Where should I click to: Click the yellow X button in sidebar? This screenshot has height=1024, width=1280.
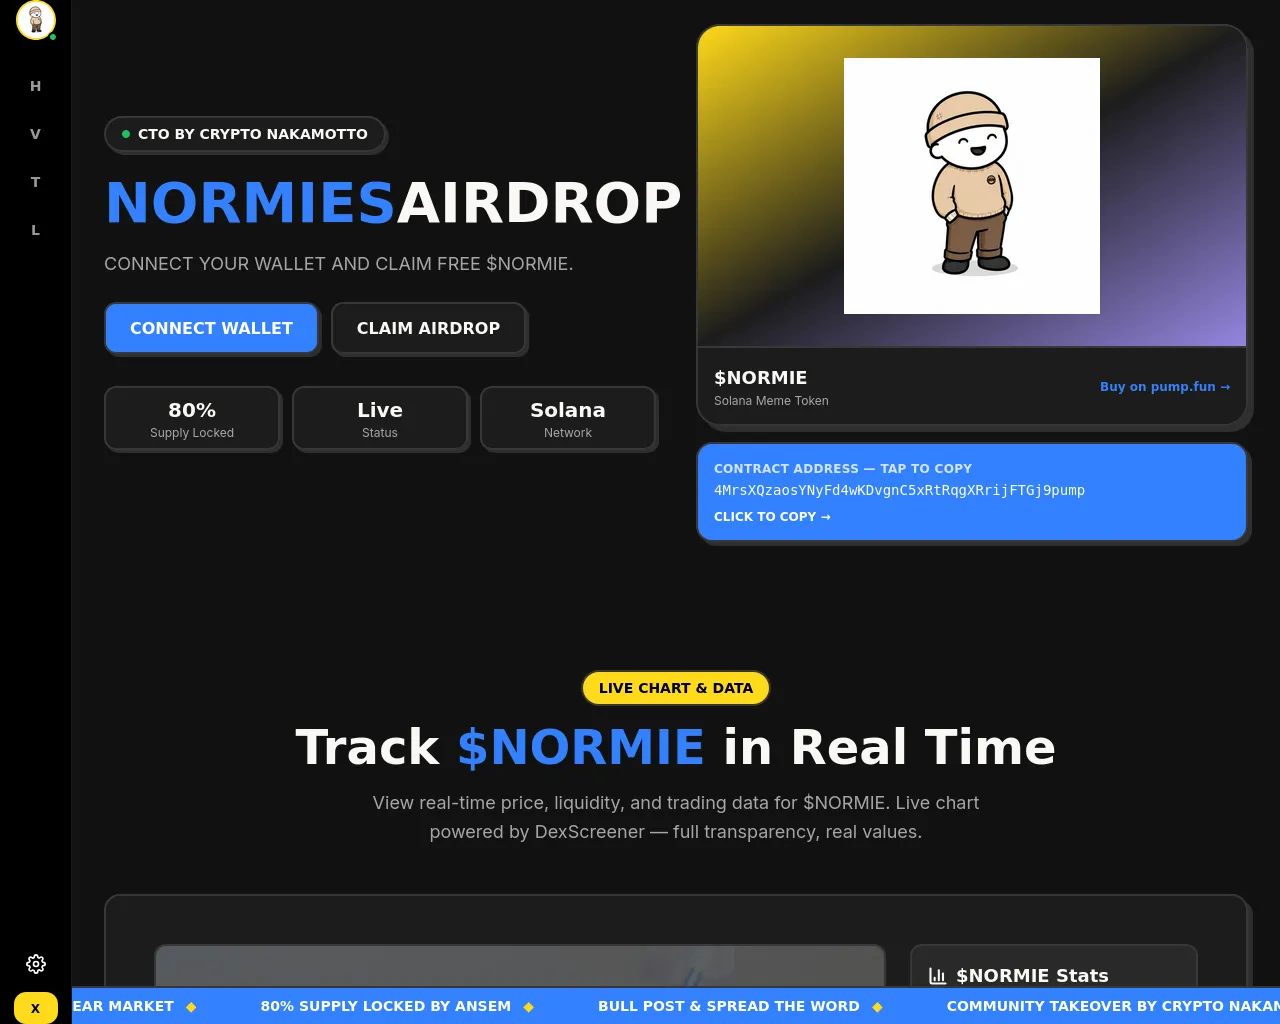tap(36, 1008)
